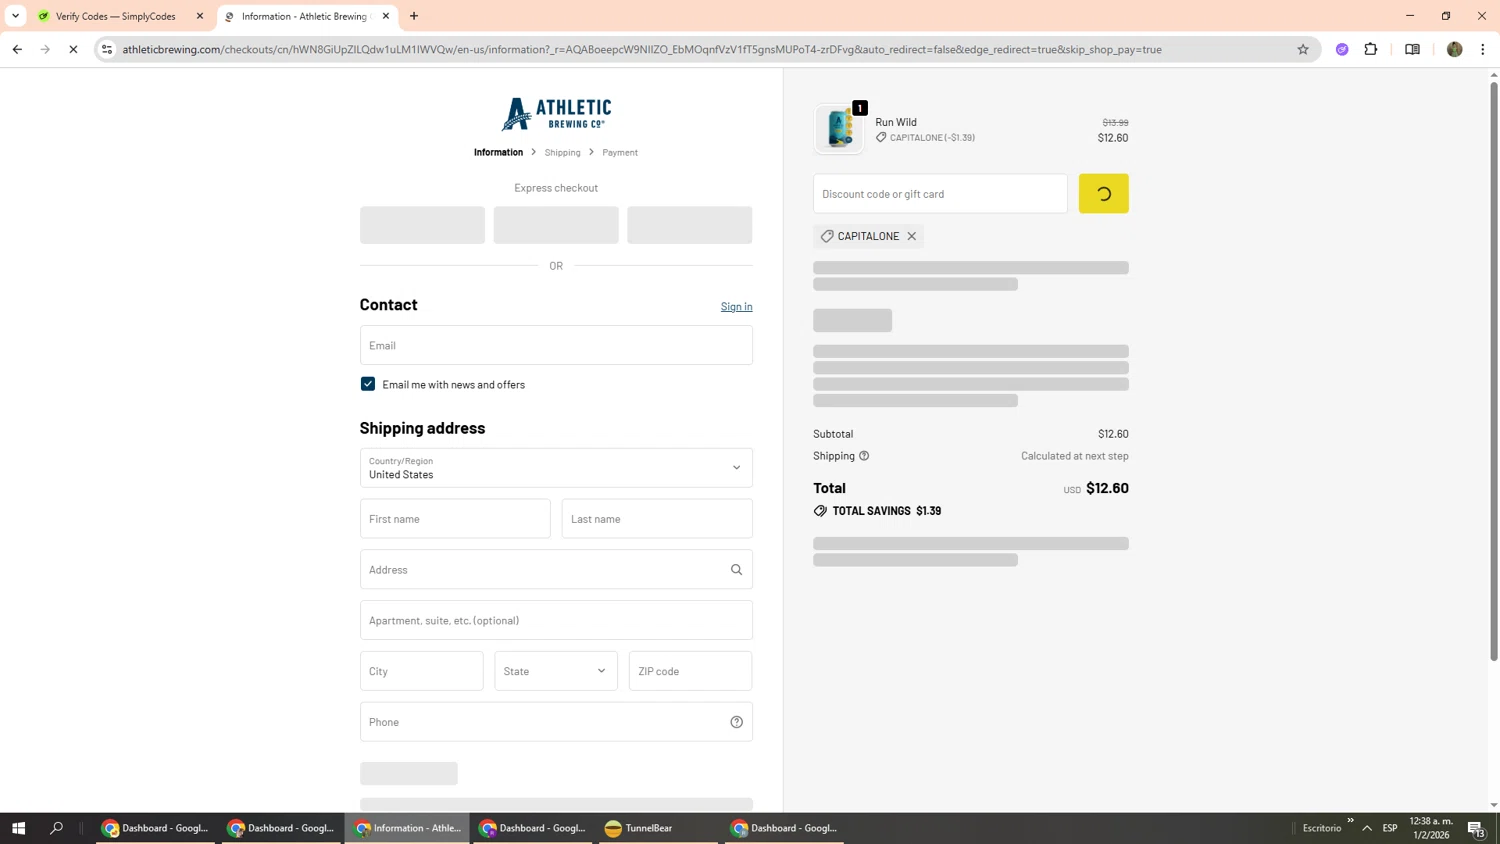This screenshot has width=1500, height=844.
Task: Click the yellow discount apply button
Action: coord(1103,194)
